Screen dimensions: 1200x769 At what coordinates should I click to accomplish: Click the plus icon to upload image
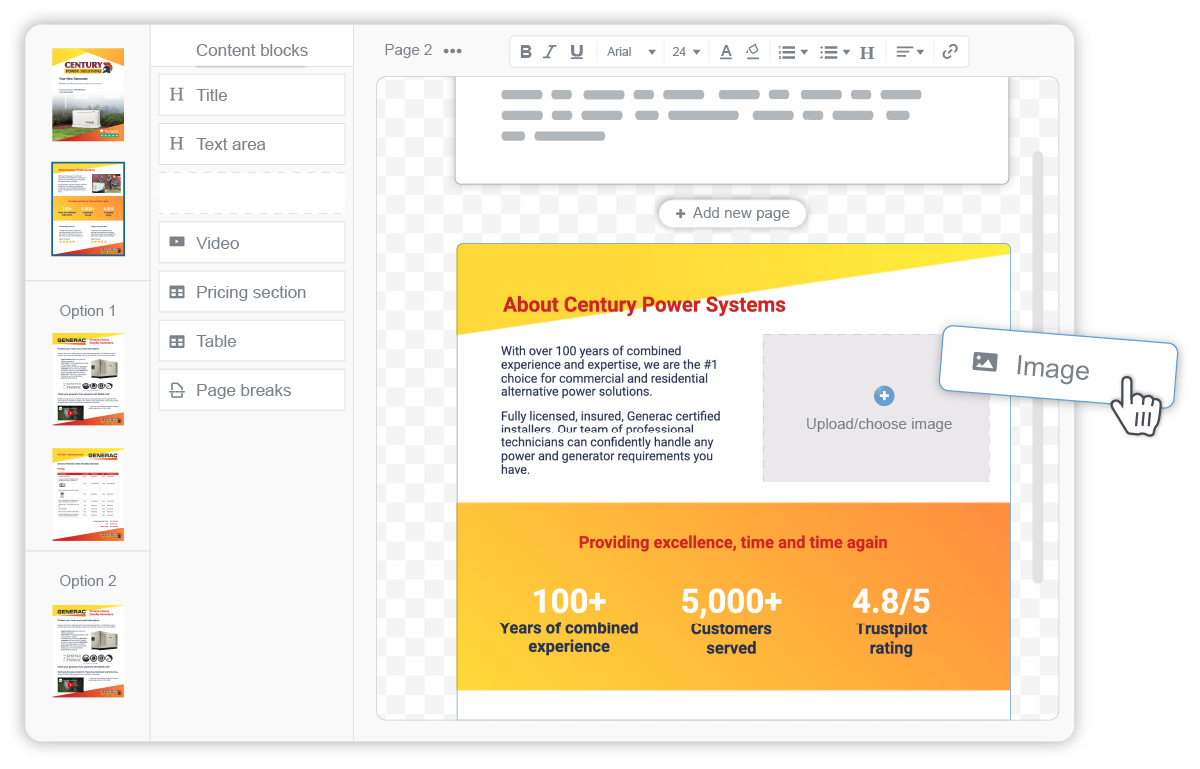click(x=884, y=396)
